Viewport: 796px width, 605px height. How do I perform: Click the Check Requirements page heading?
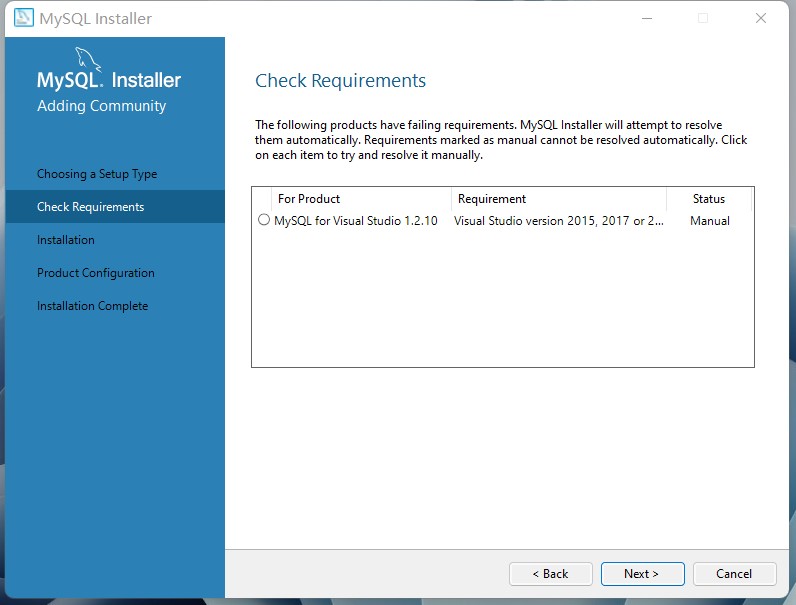pyautogui.click(x=340, y=81)
